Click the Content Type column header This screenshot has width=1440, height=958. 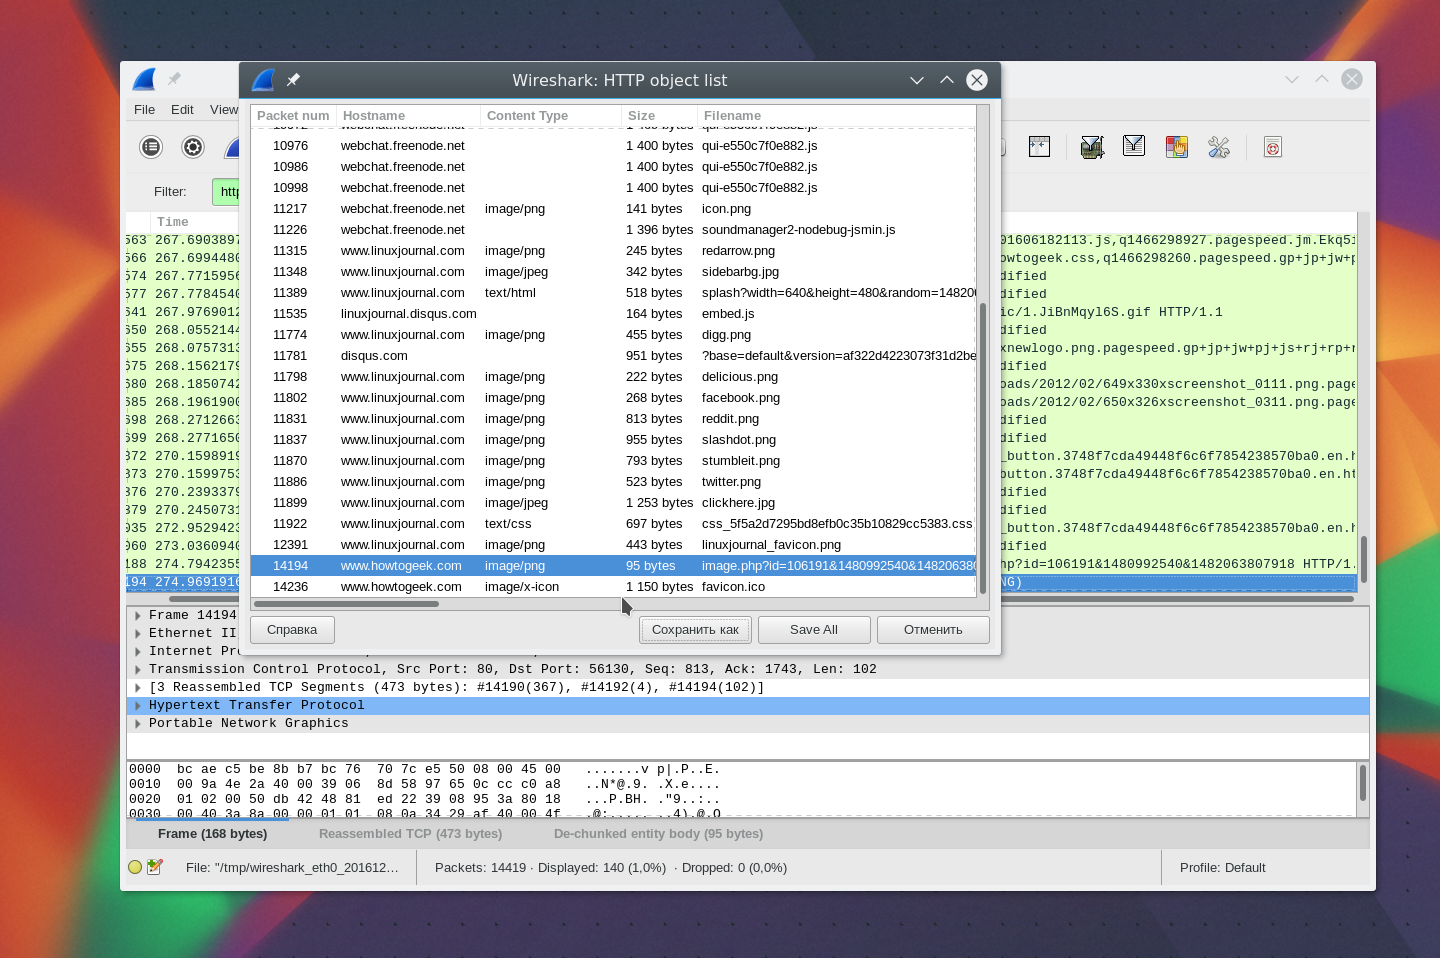coord(527,116)
